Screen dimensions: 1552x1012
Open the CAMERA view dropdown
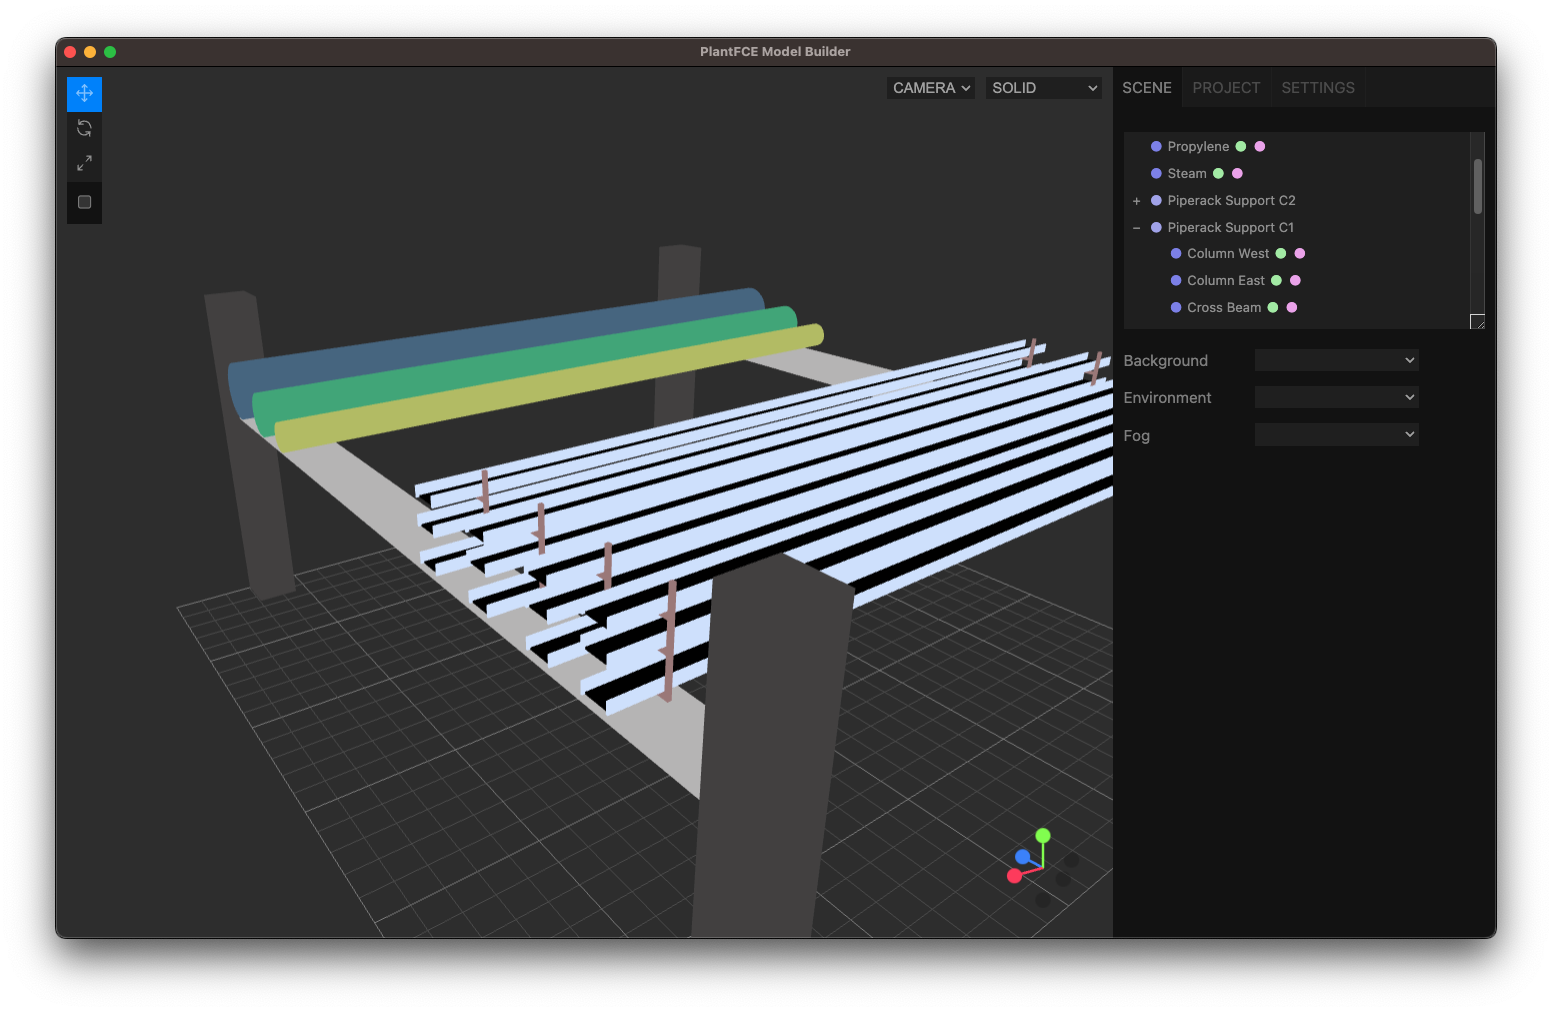coord(929,87)
